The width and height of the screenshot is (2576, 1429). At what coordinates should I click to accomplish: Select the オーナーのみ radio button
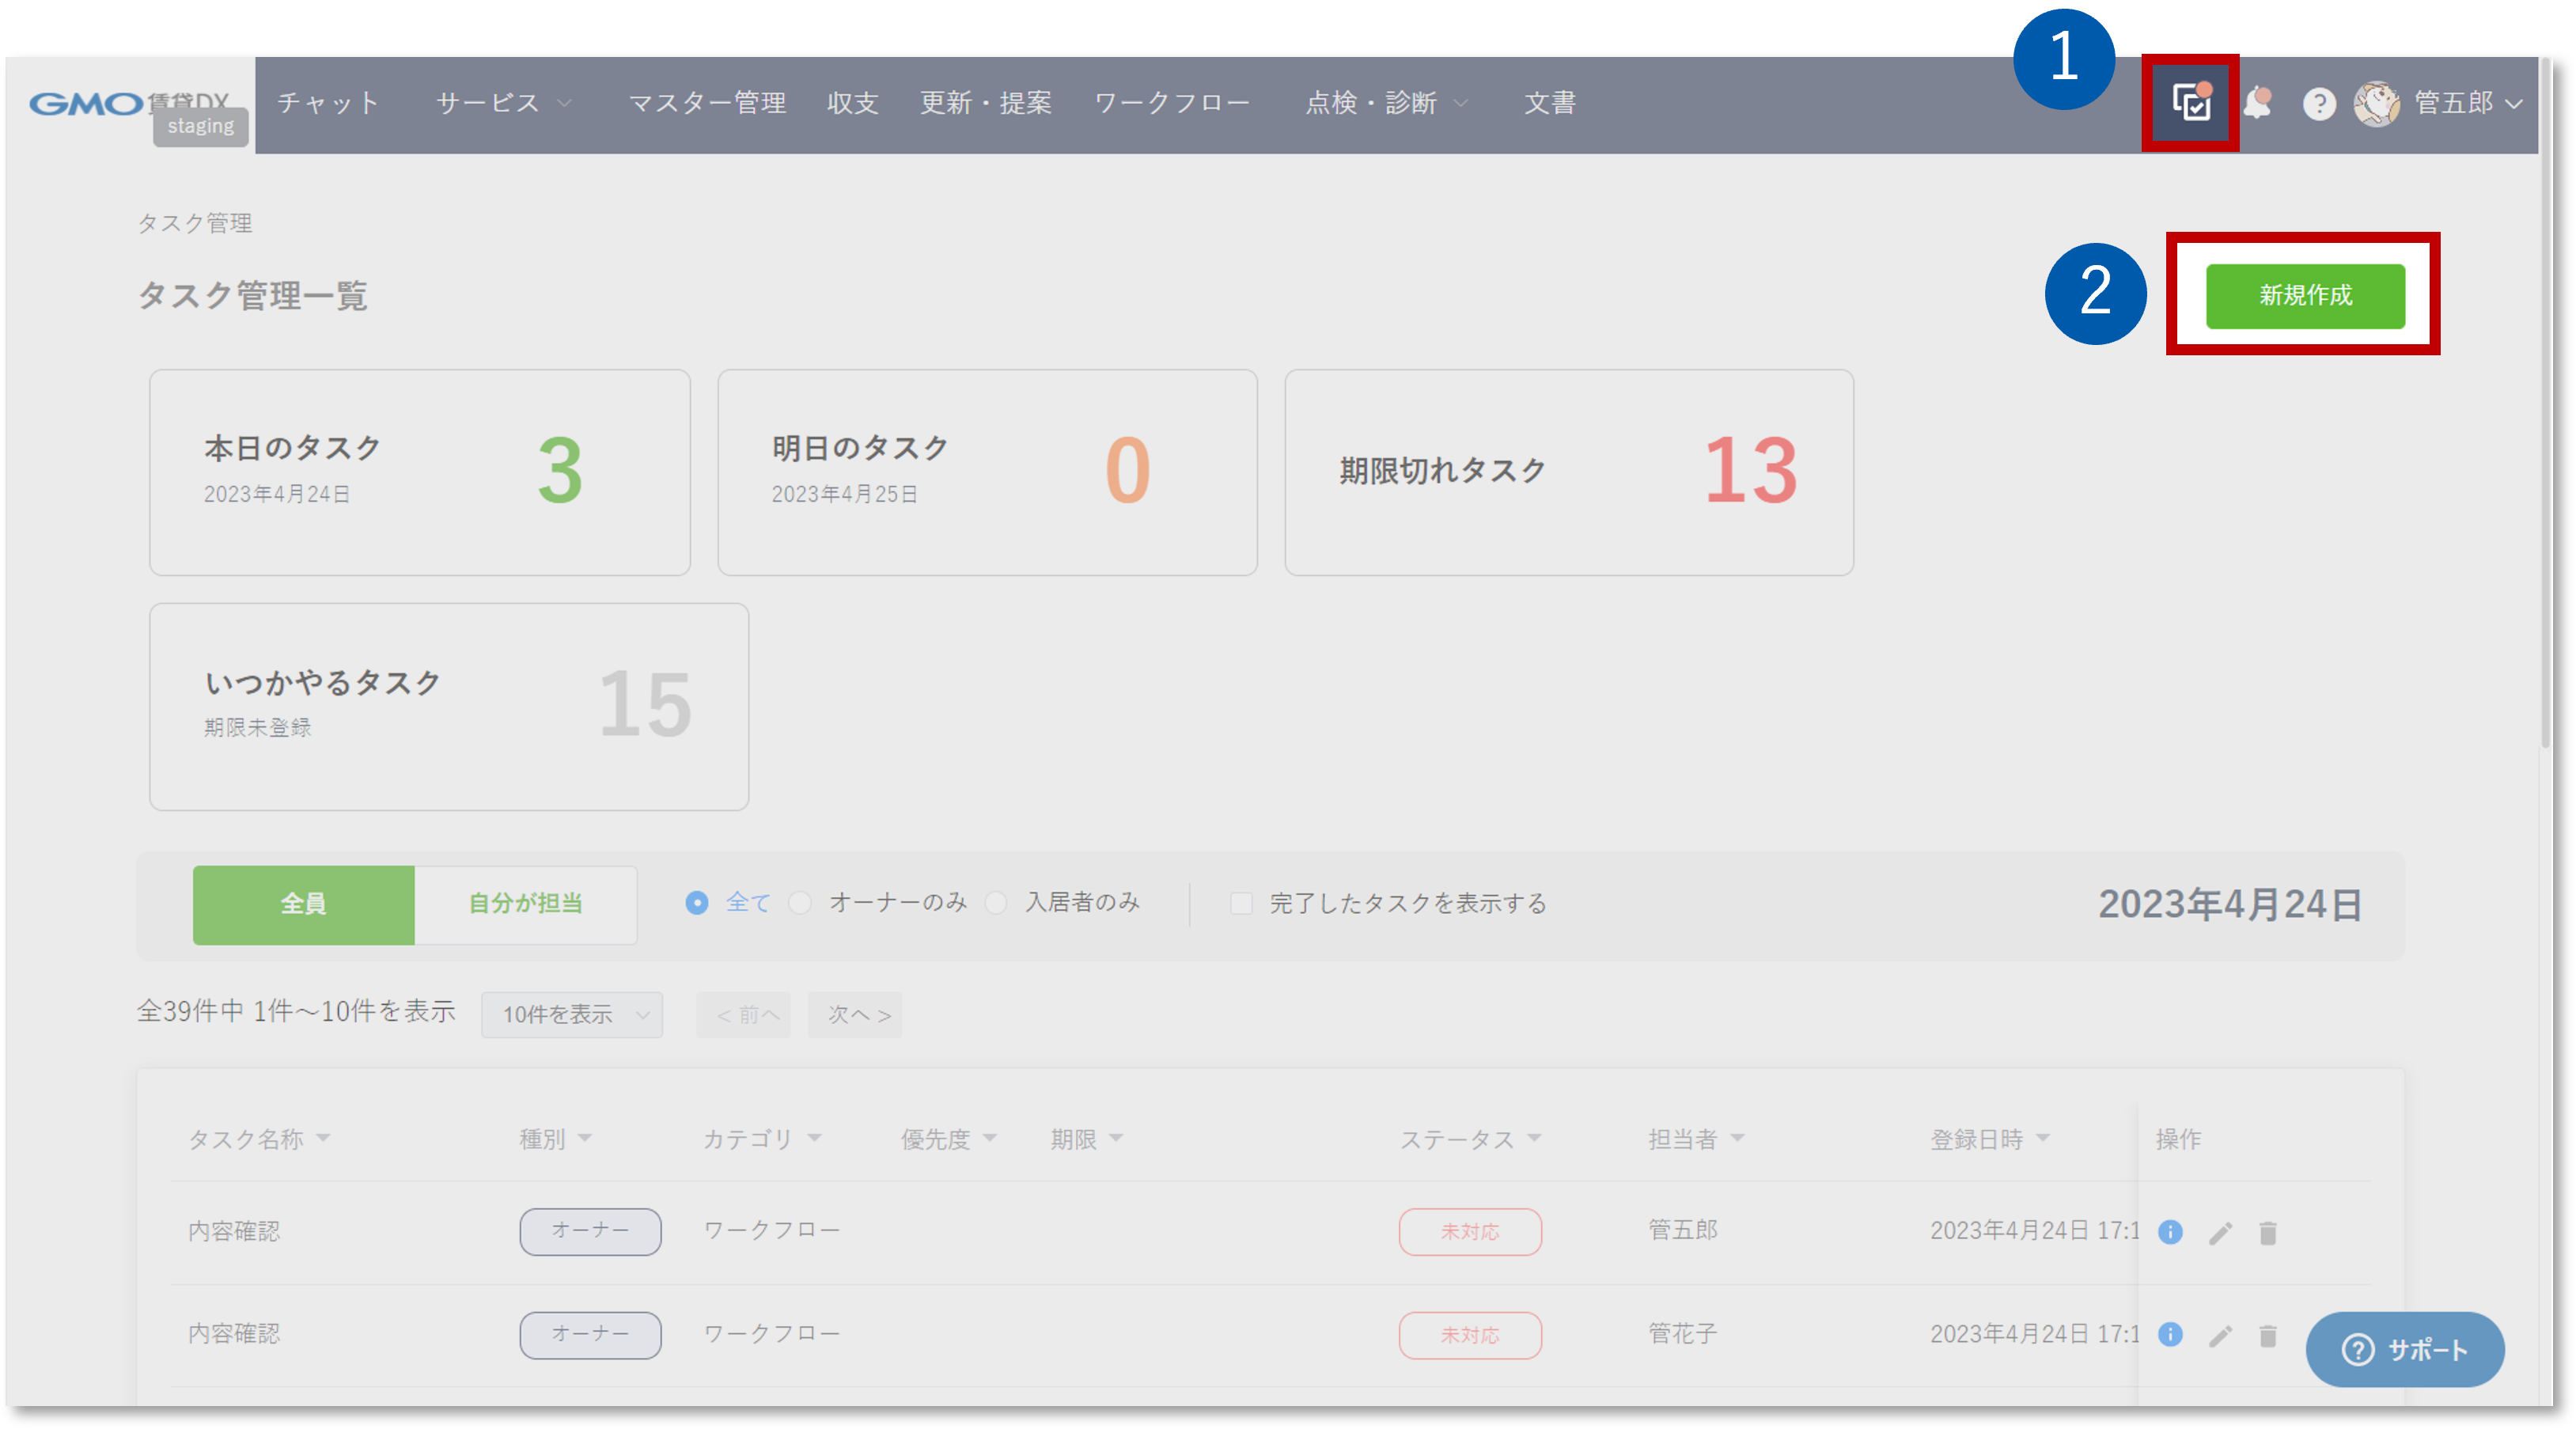click(x=800, y=903)
